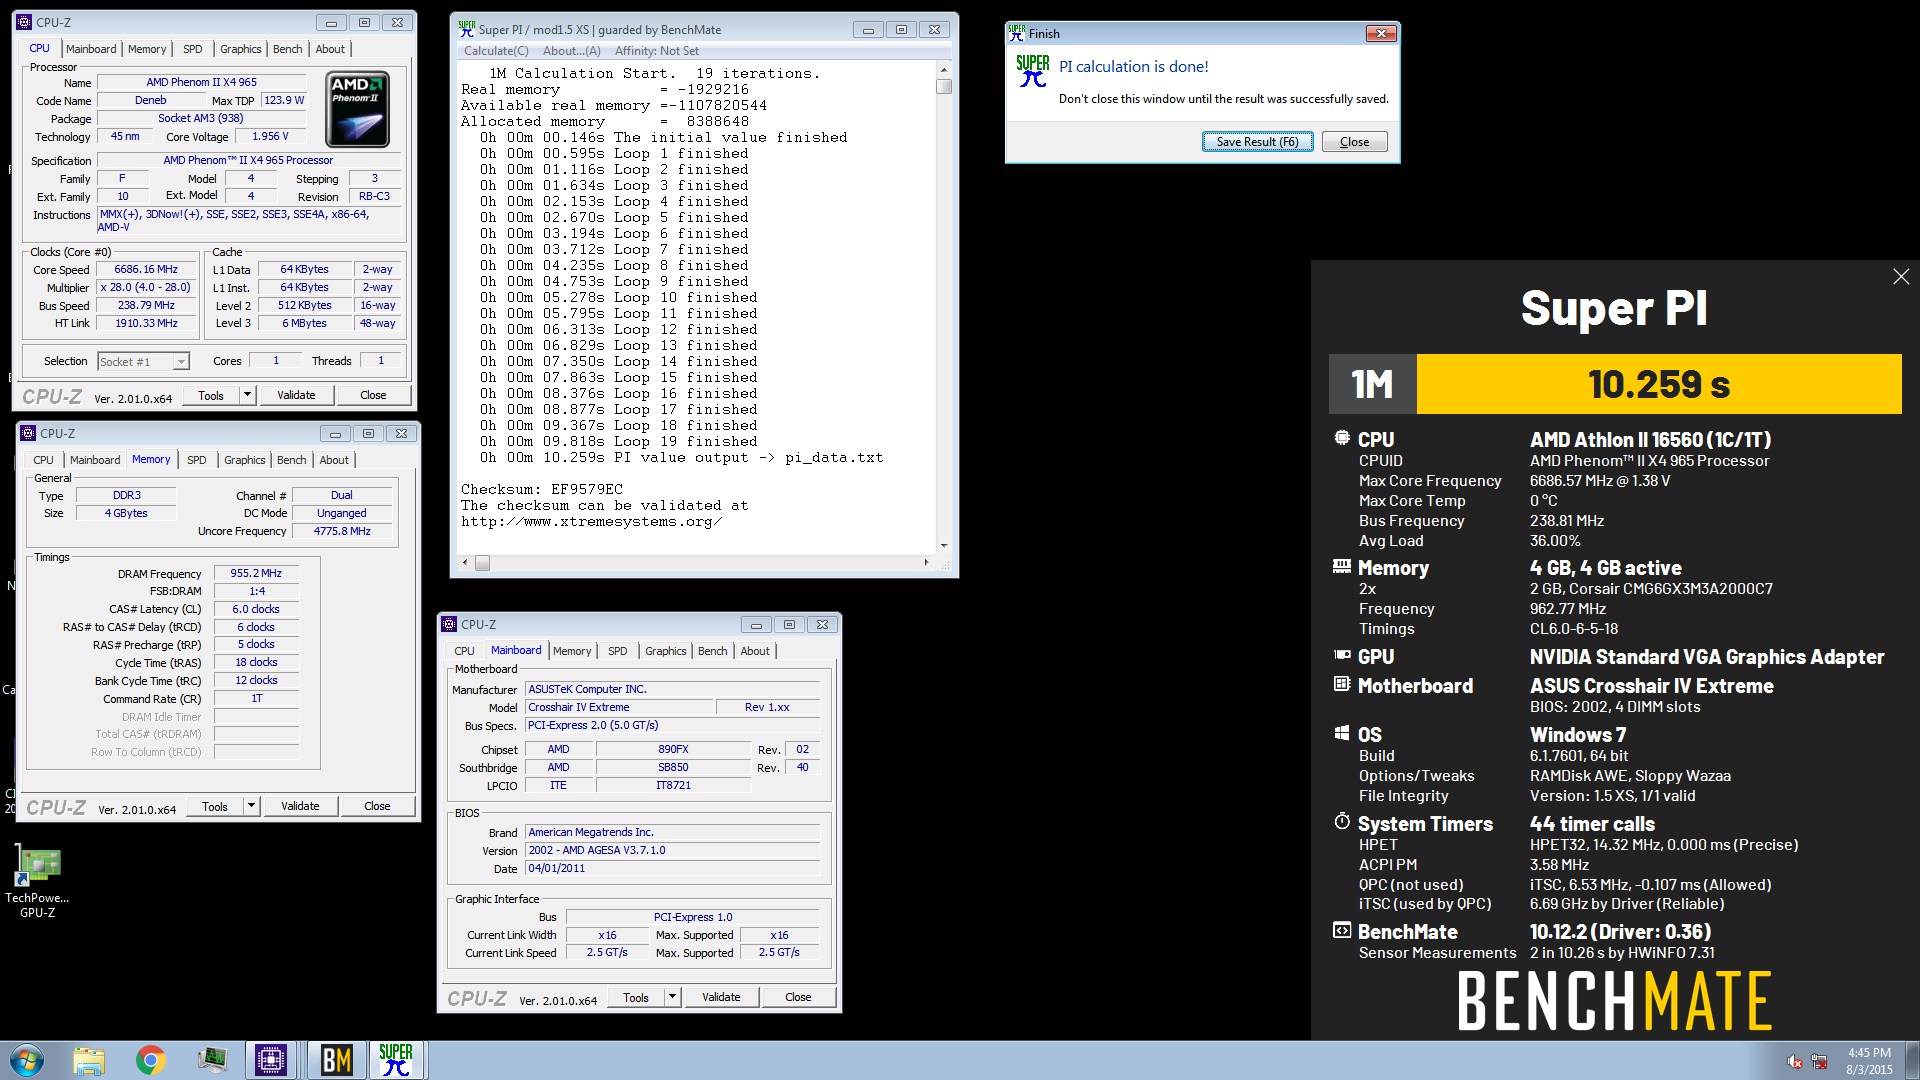Click CPU-Z Memory window title icon
This screenshot has height=1080, width=1920.
pyautogui.click(x=28, y=433)
